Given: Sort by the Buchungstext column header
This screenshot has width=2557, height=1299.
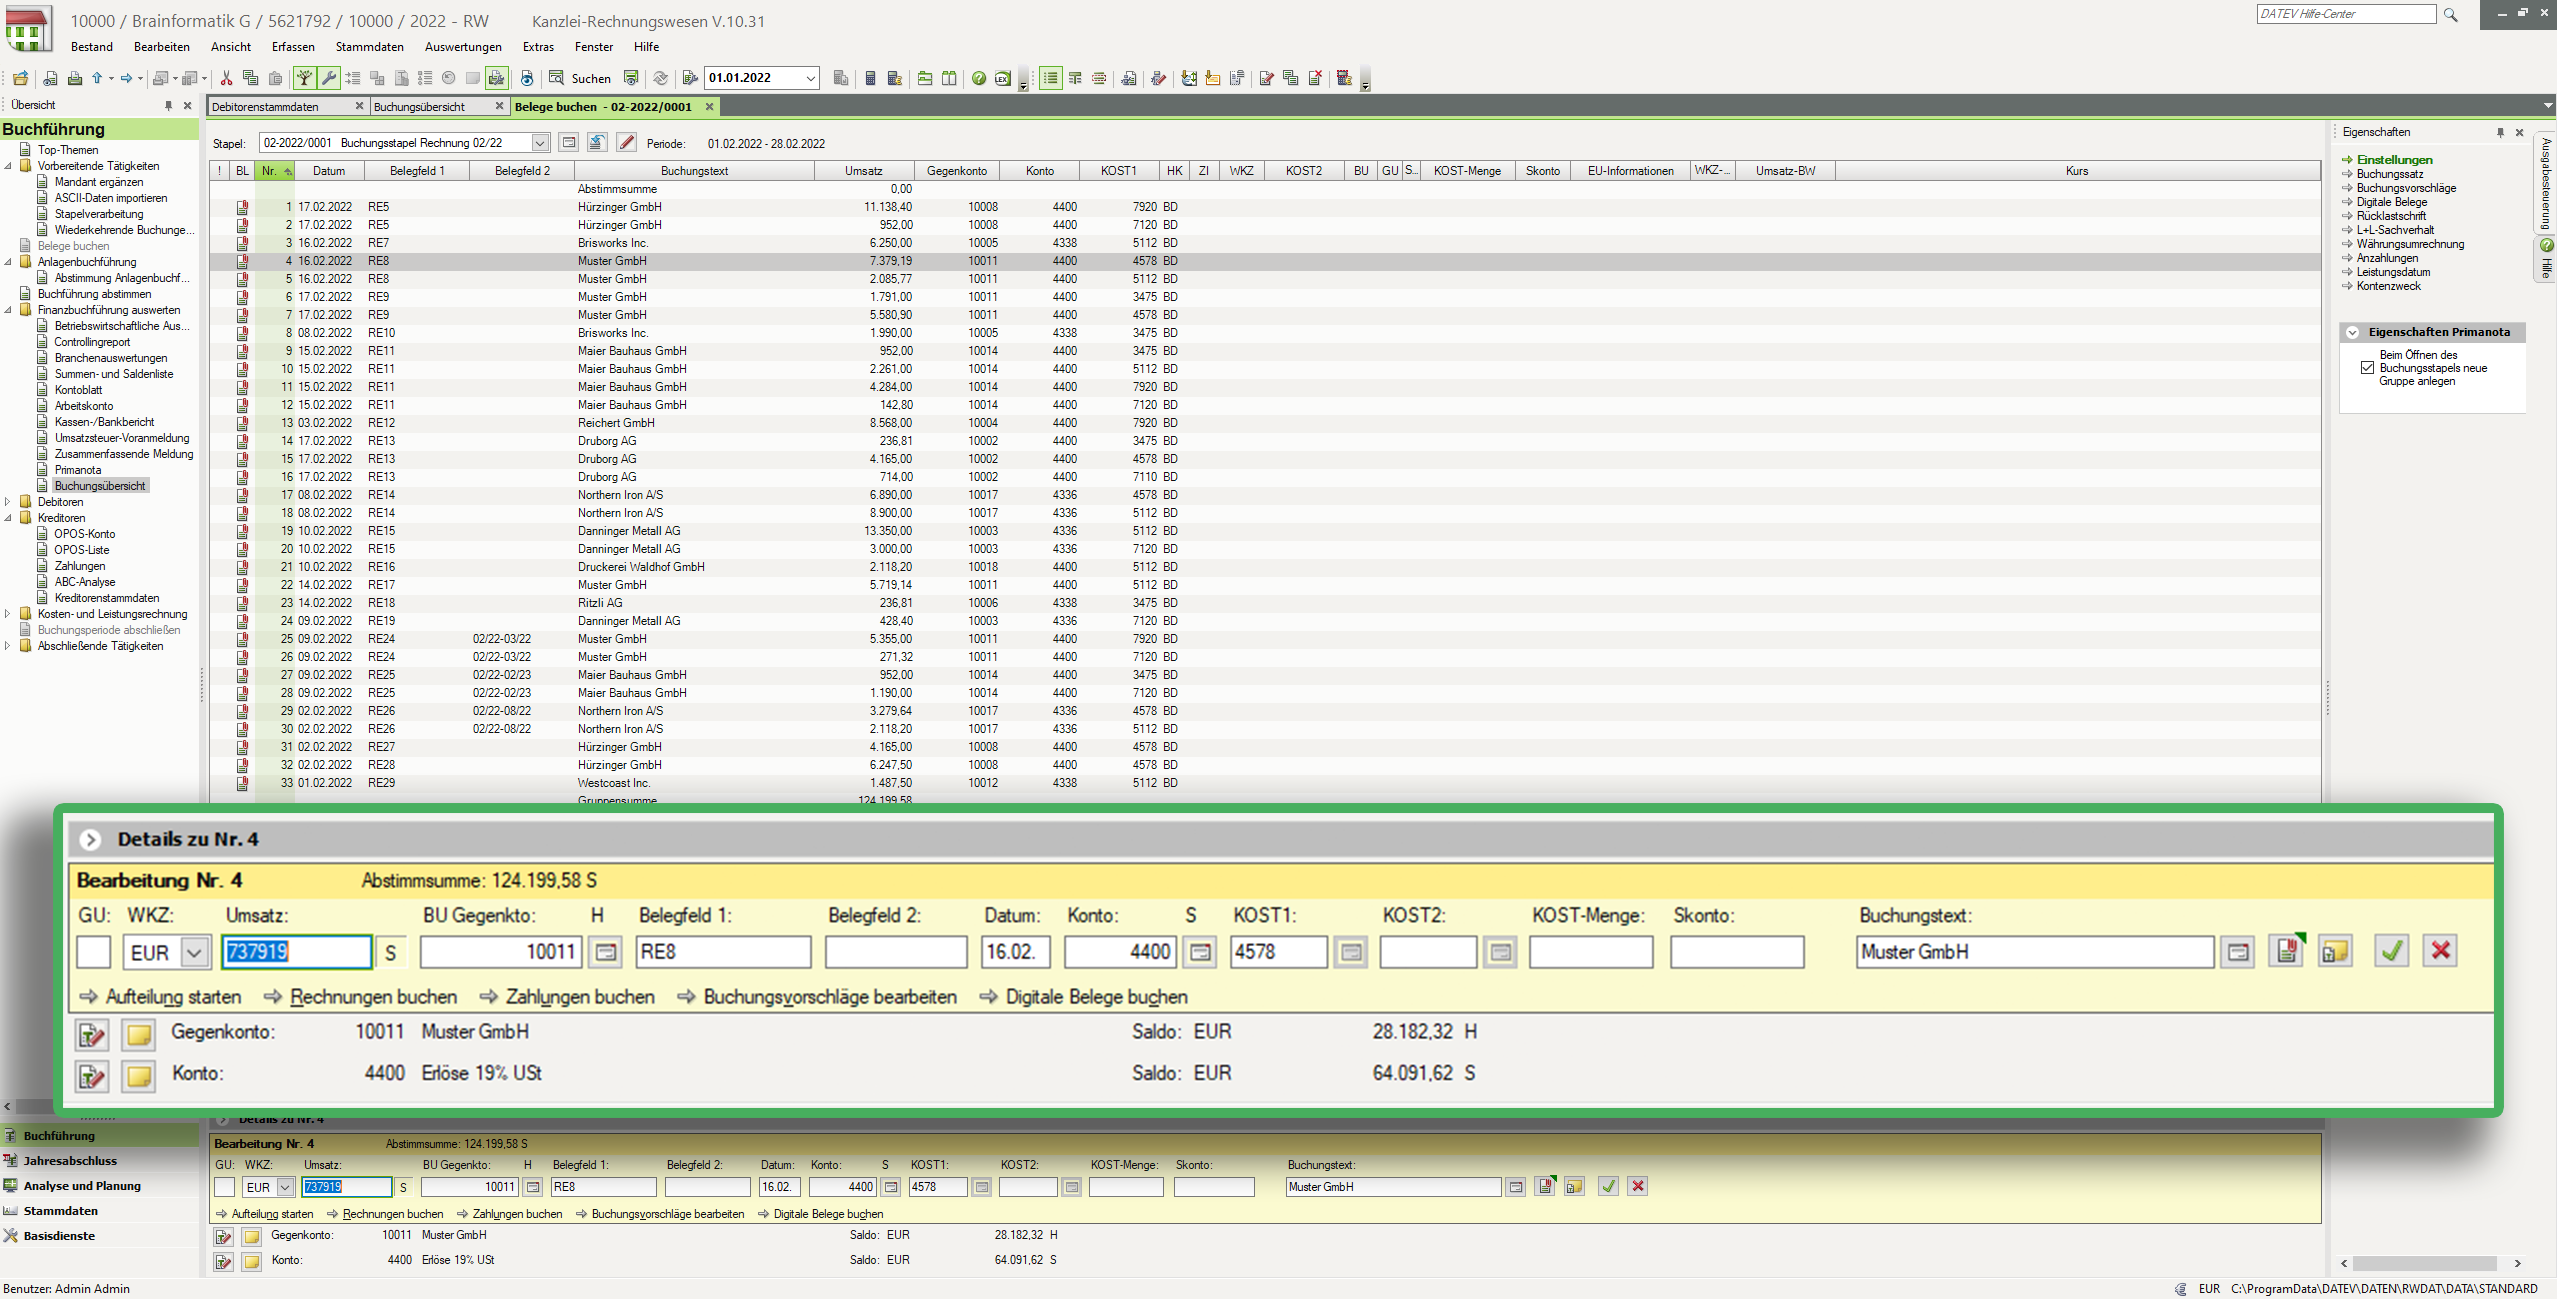Looking at the screenshot, I should 694,171.
